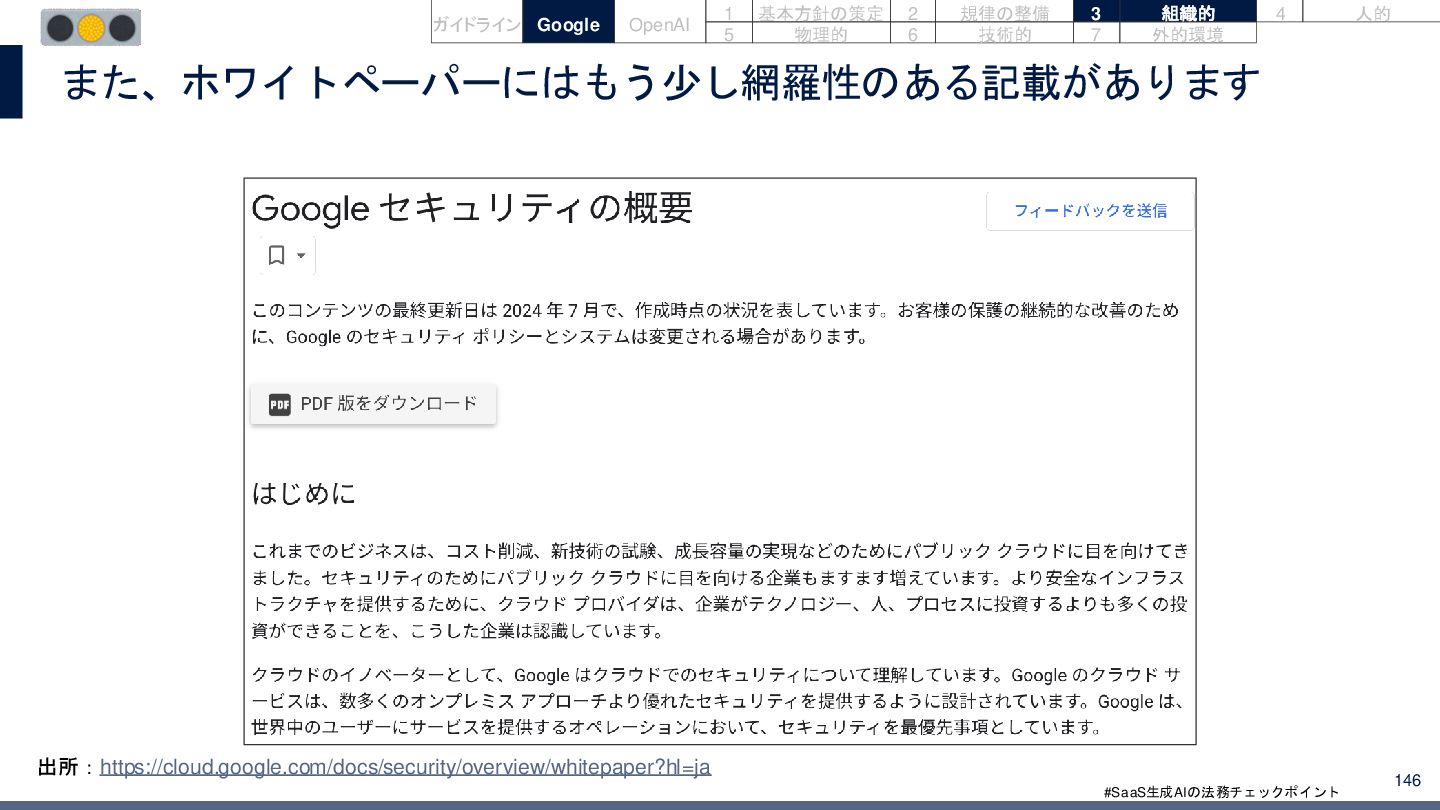Select the highlighted 組織的 section
Screen dimensions: 1440x810
click(1188, 13)
